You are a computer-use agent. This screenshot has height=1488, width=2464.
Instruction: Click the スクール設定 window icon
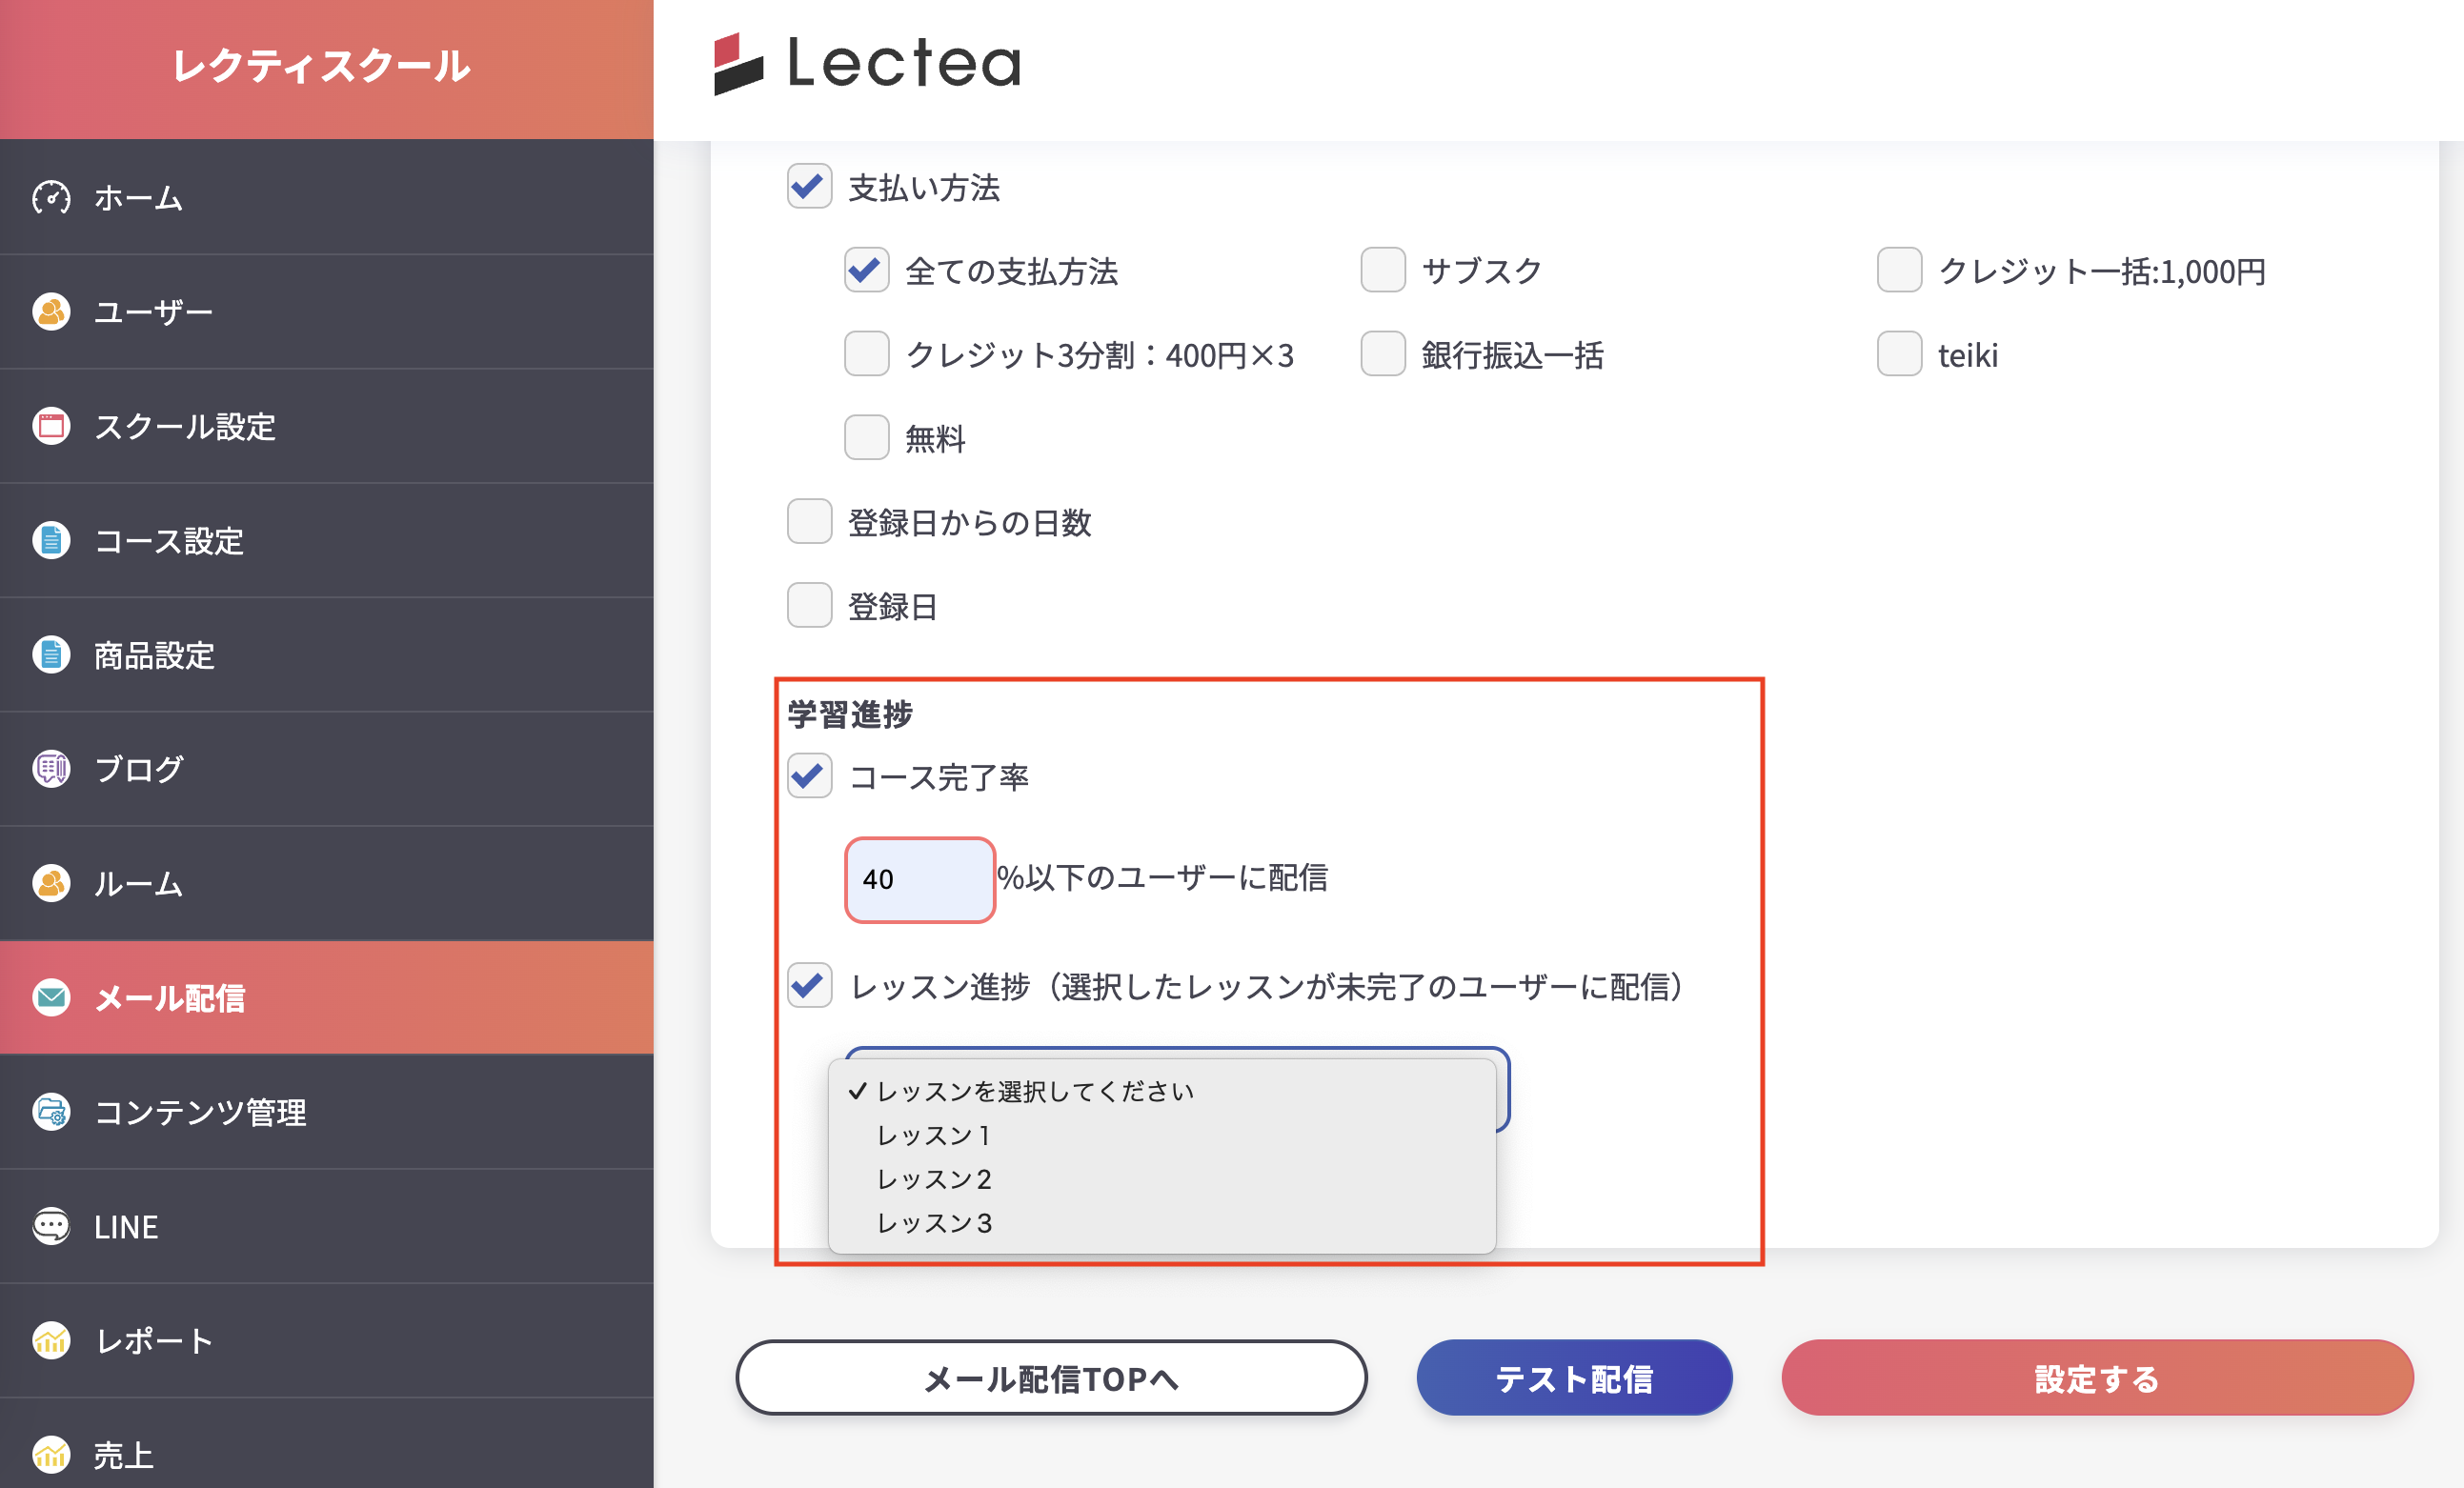click(51, 426)
